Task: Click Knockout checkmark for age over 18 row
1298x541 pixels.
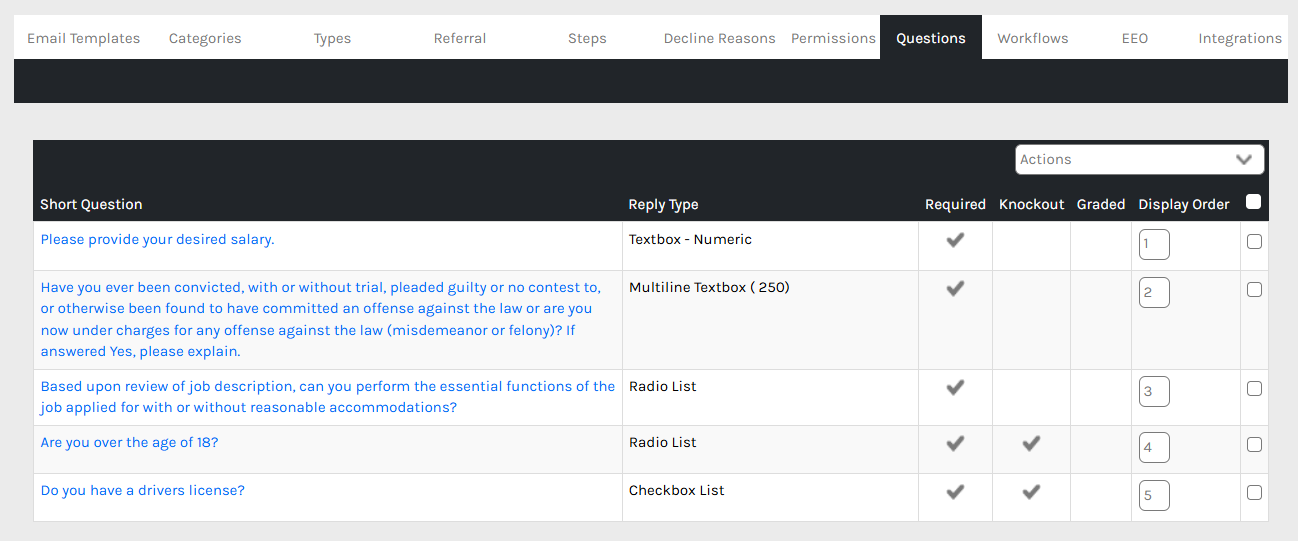Action: coord(1031,444)
